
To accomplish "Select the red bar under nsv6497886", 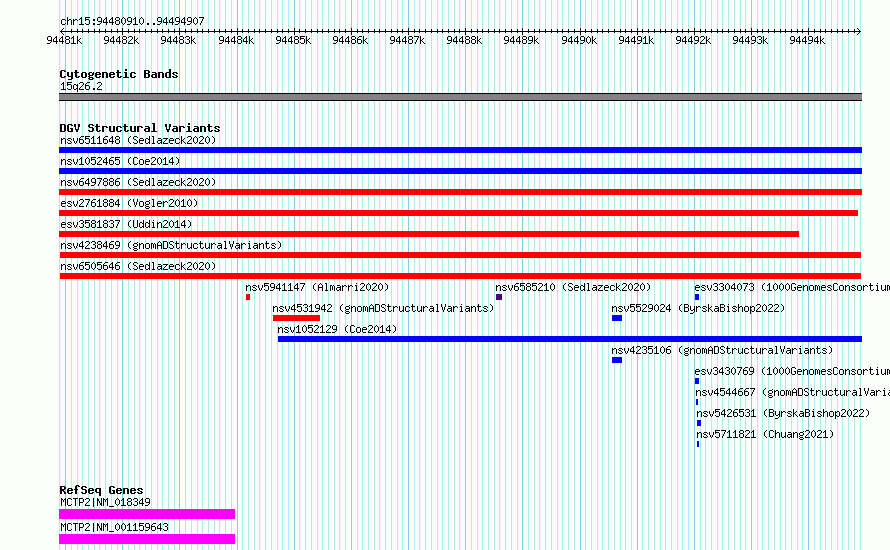I will (460, 192).
